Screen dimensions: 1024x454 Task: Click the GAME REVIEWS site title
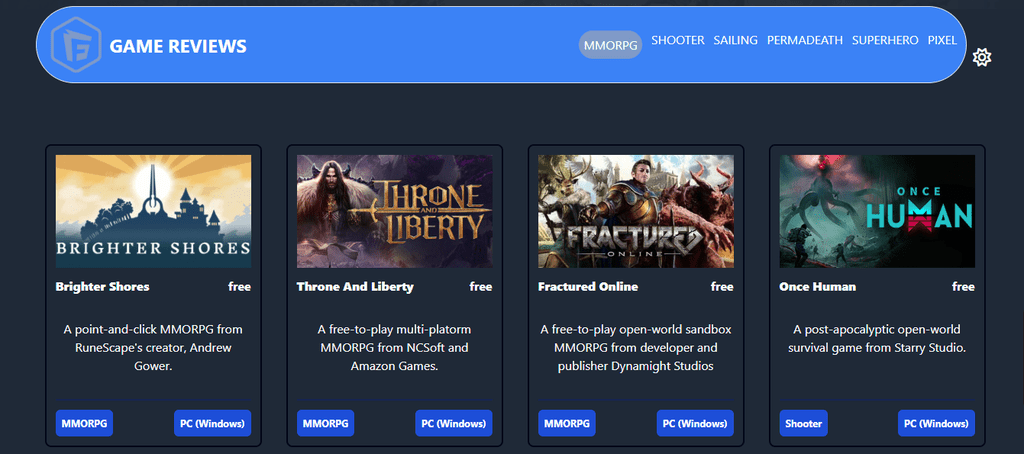point(178,46)
